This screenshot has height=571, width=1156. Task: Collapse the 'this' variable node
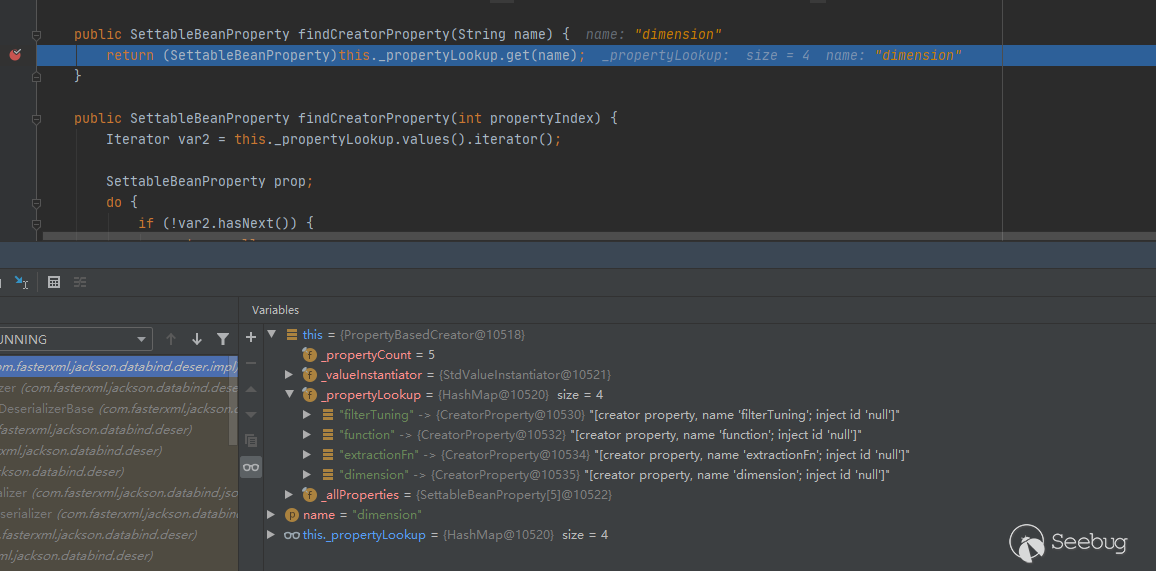click(x=272, y=335)
